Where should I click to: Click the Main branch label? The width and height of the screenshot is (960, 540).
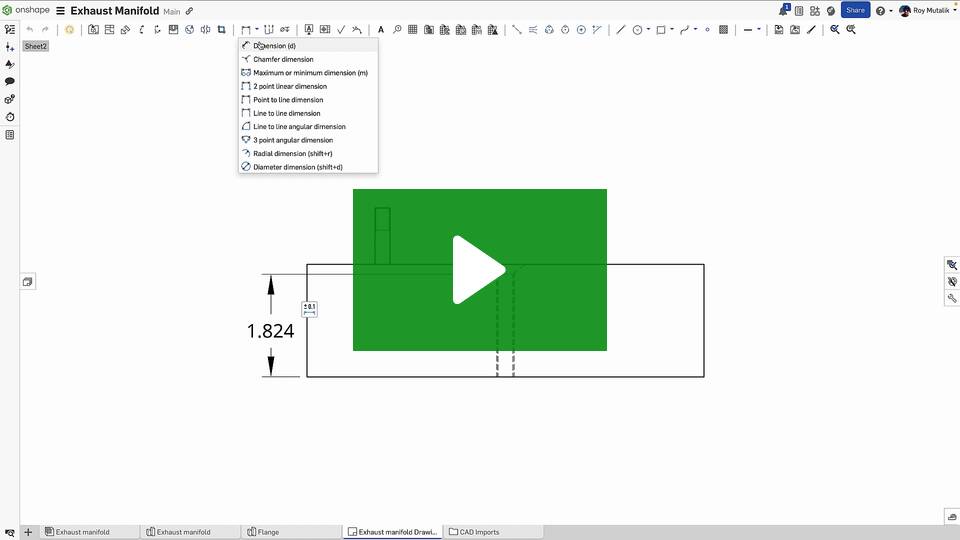click(171, 12)
